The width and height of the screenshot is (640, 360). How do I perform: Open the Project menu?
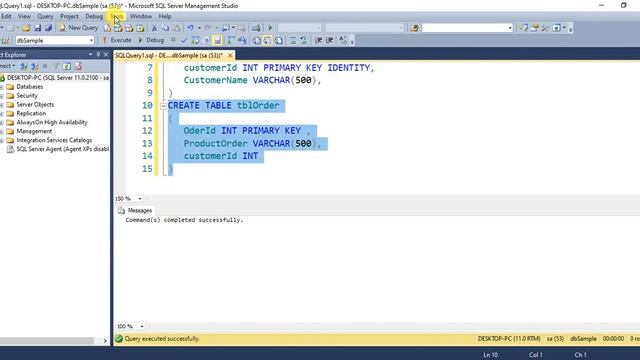(x=69, y=16)
